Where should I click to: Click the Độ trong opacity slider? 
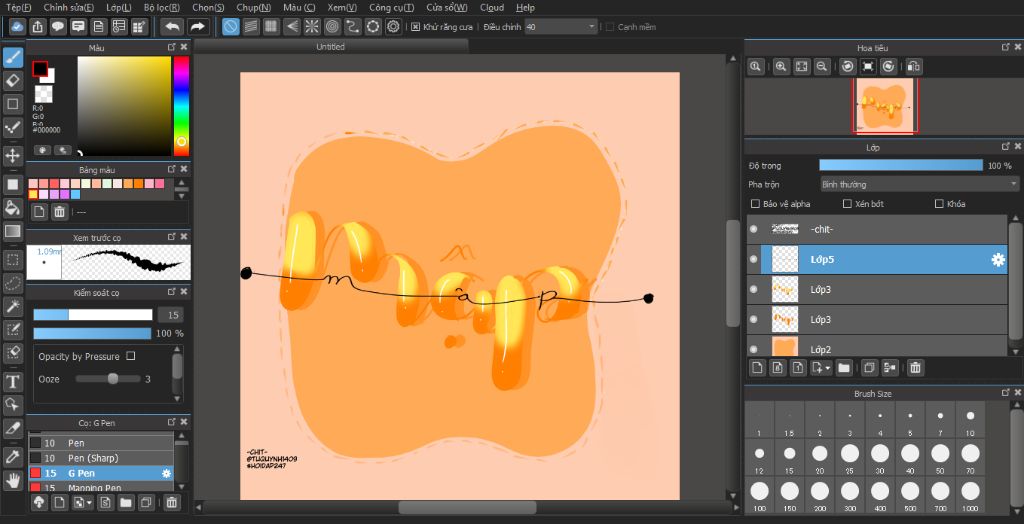pyautogui.click(x=901, y=165)
